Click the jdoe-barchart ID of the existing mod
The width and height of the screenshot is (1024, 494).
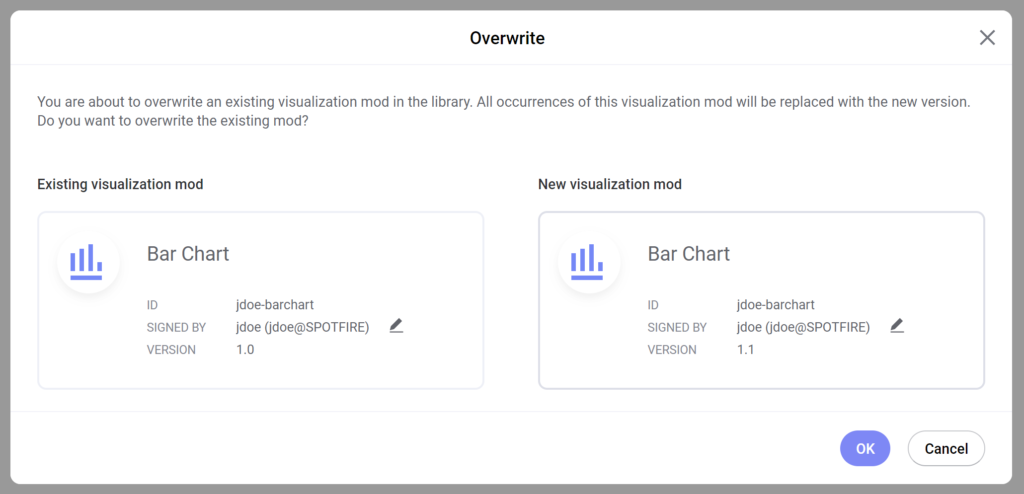pos(275,305)
